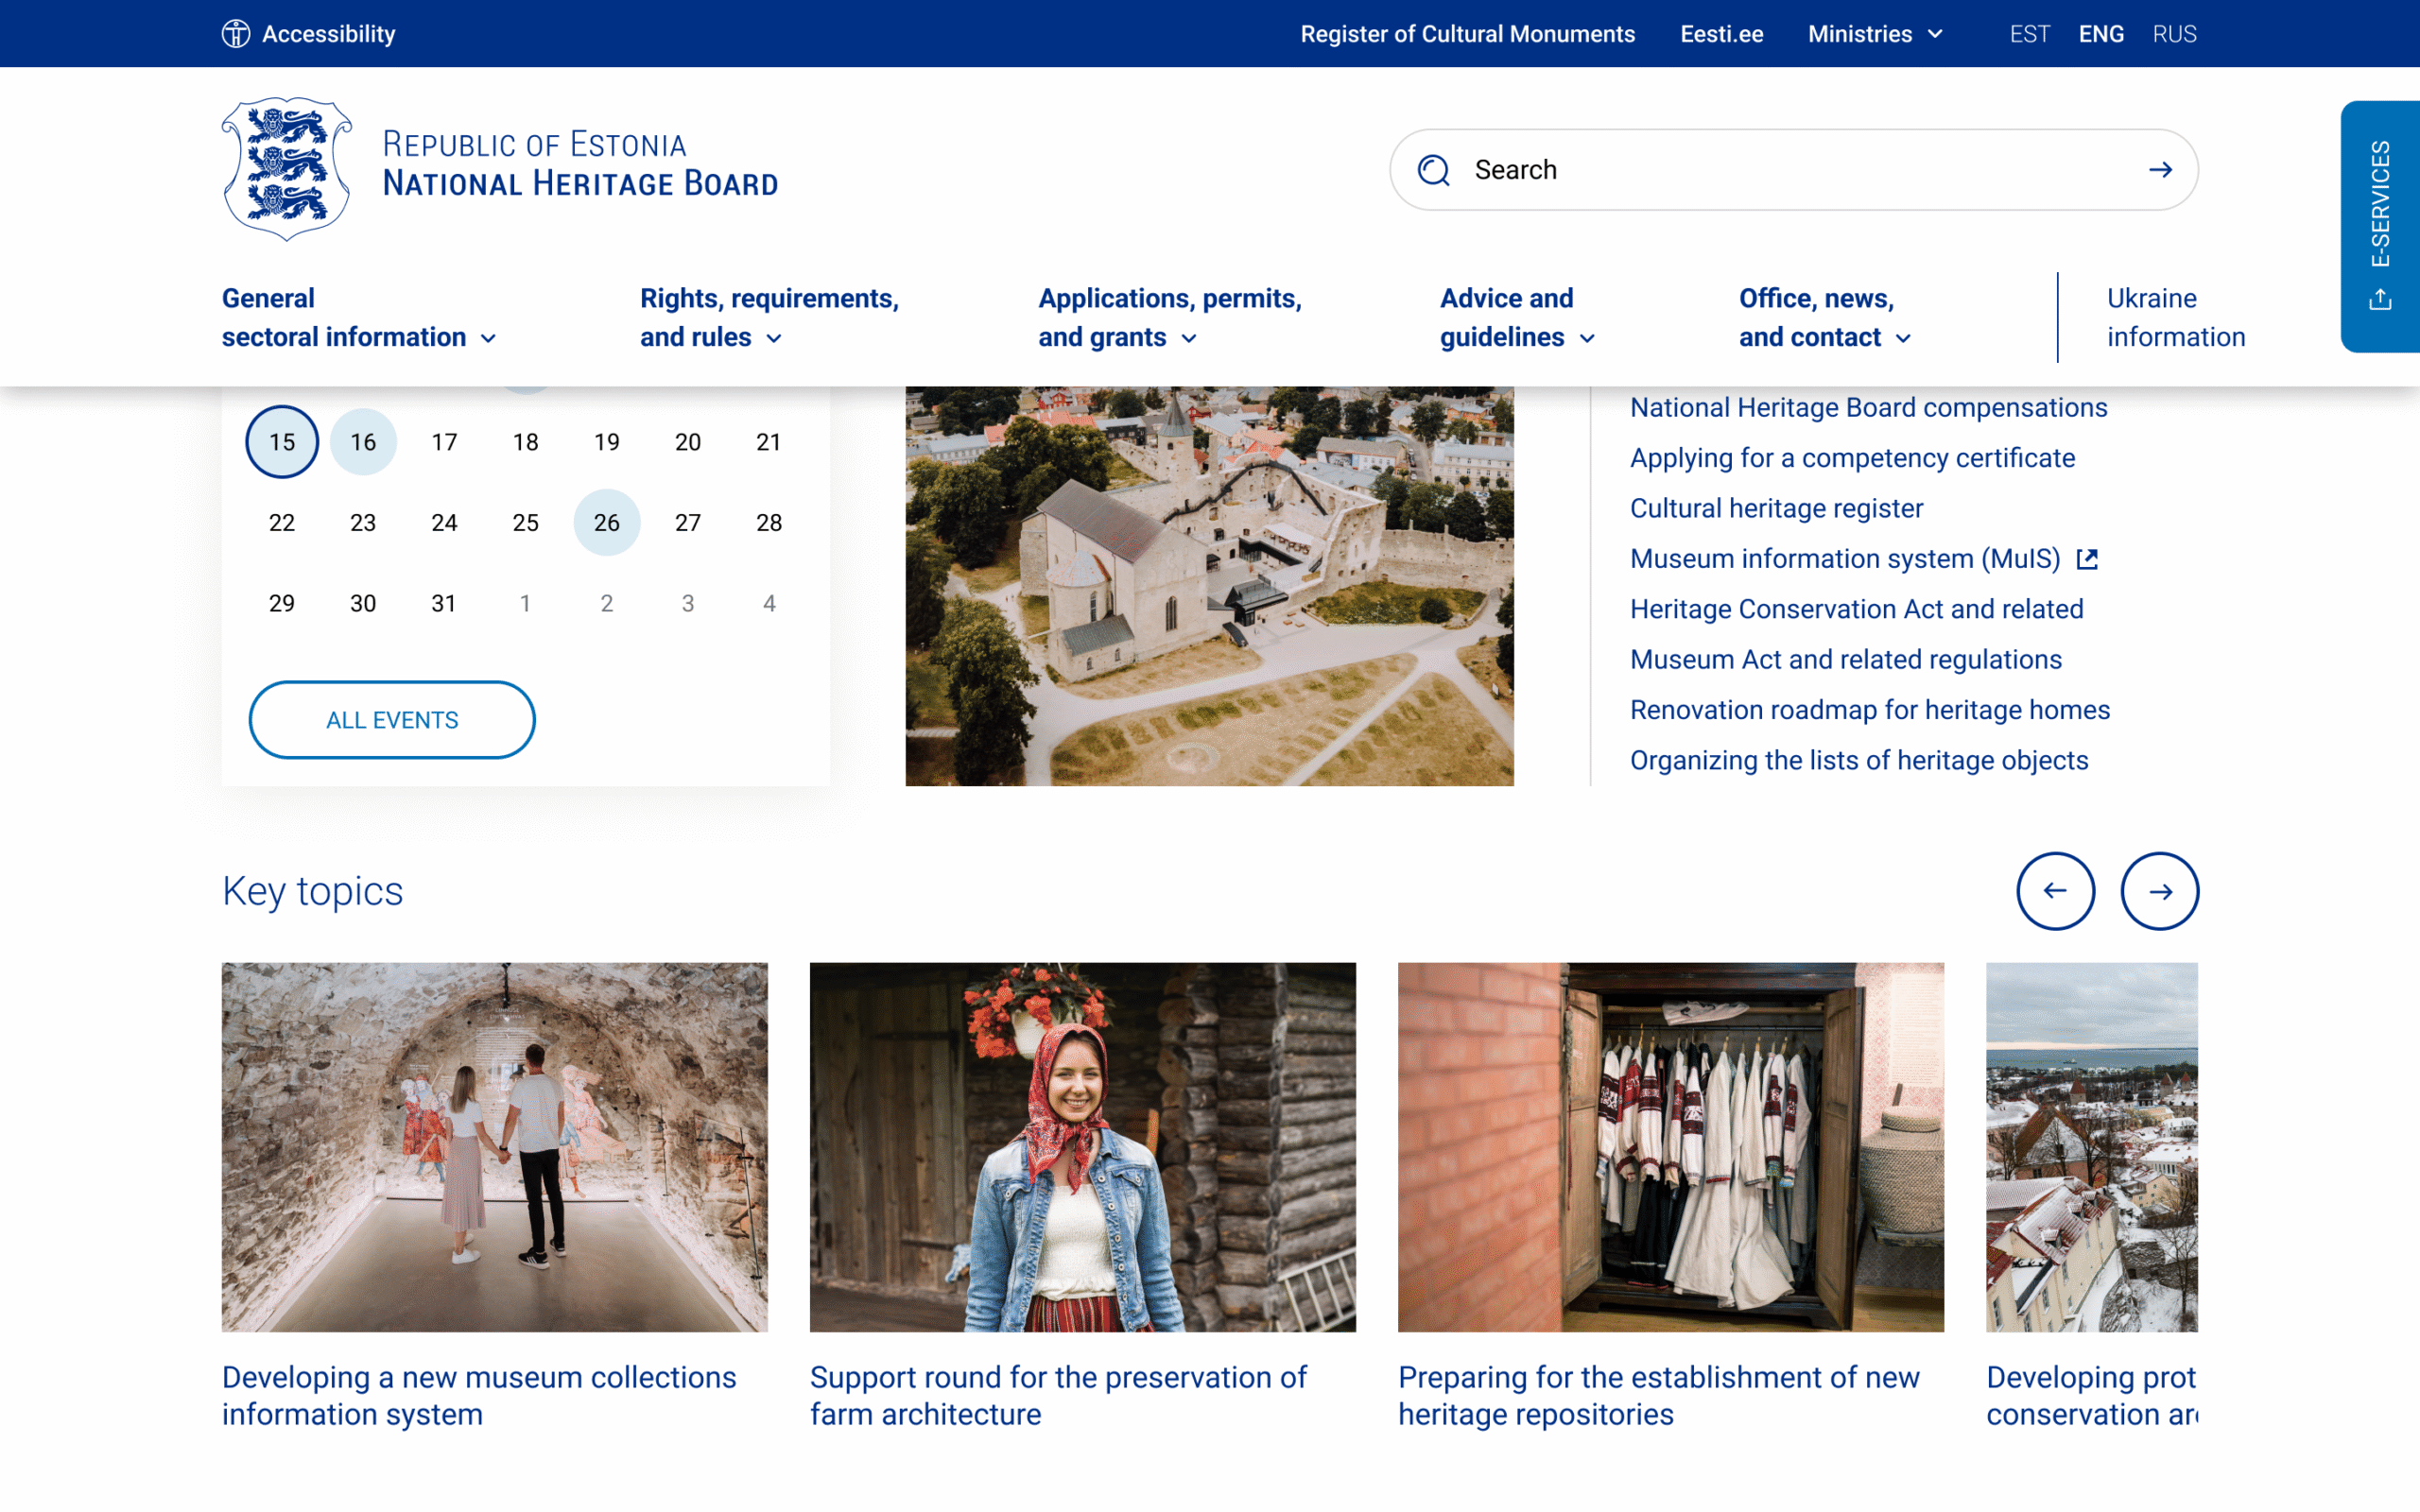Click the search magnifier icon
Screen dimensions: 2420x1512
point(1433,170)
